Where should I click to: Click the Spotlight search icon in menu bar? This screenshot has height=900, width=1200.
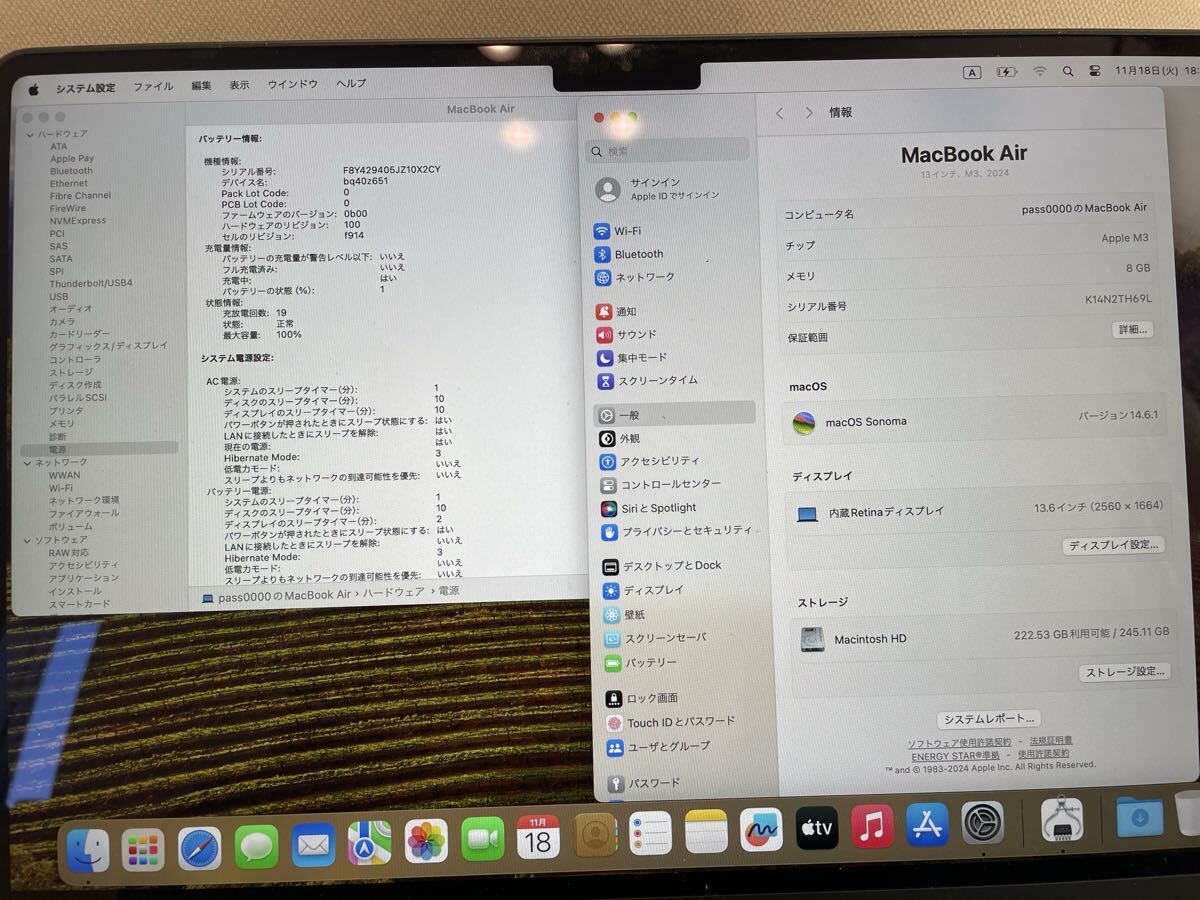pyautogui.click(x=1068, y=72)
